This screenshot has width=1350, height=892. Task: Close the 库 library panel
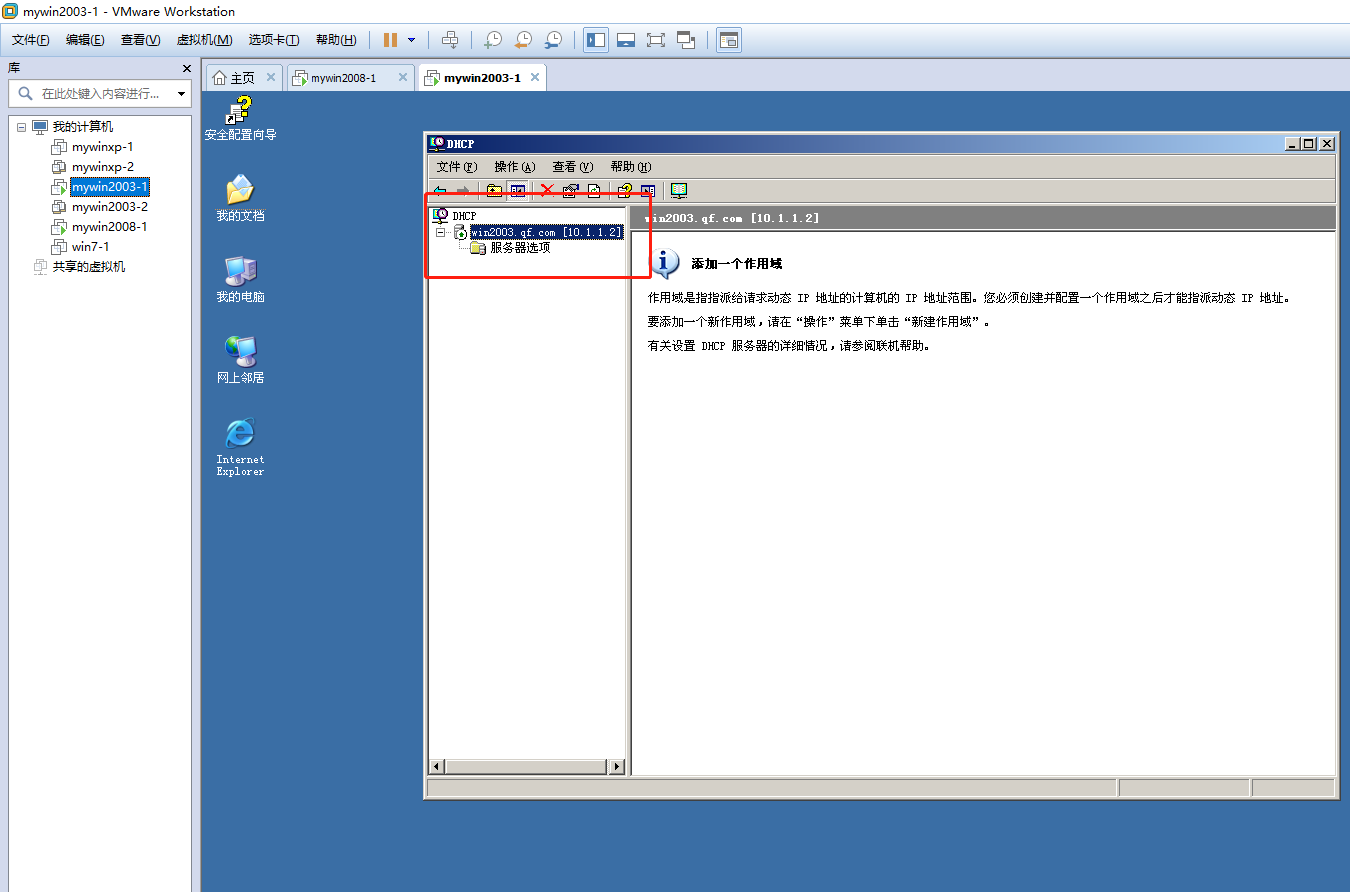186,68
